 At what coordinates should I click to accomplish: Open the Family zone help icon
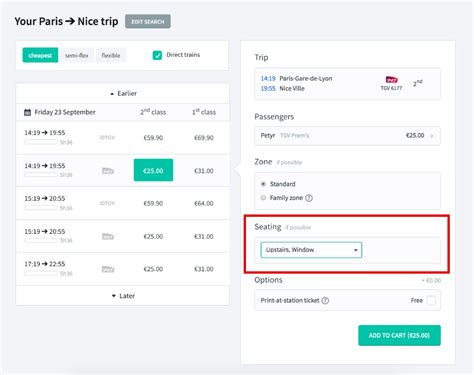pyautogui.click(x=309, y=198)
